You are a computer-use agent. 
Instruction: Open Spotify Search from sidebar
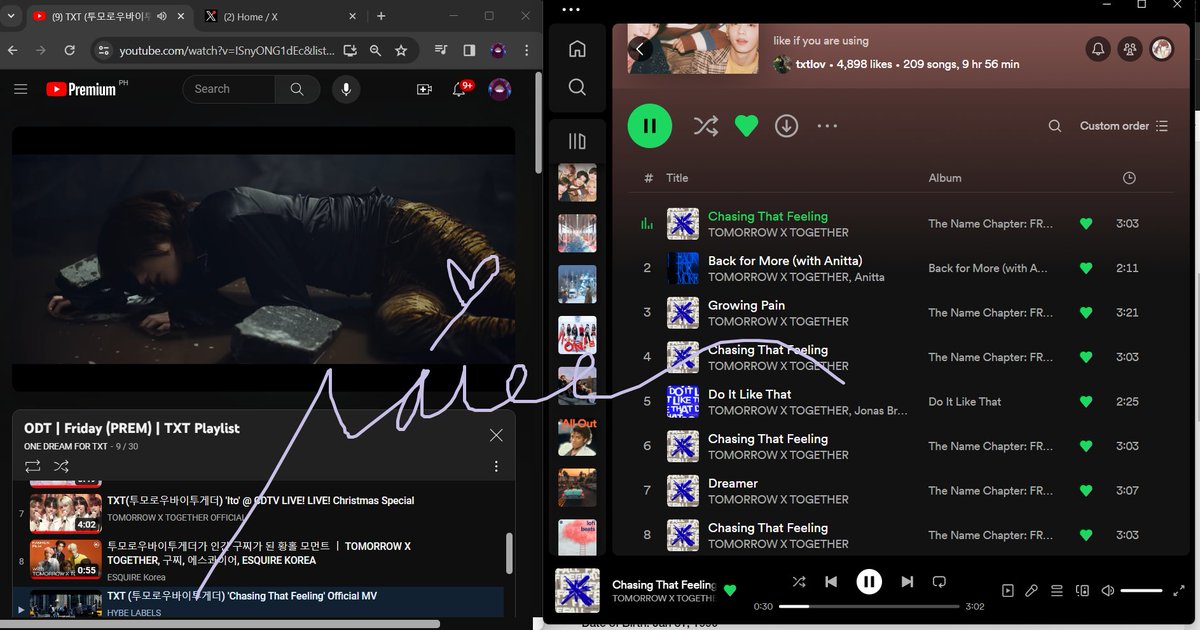[x=577, y=88]
